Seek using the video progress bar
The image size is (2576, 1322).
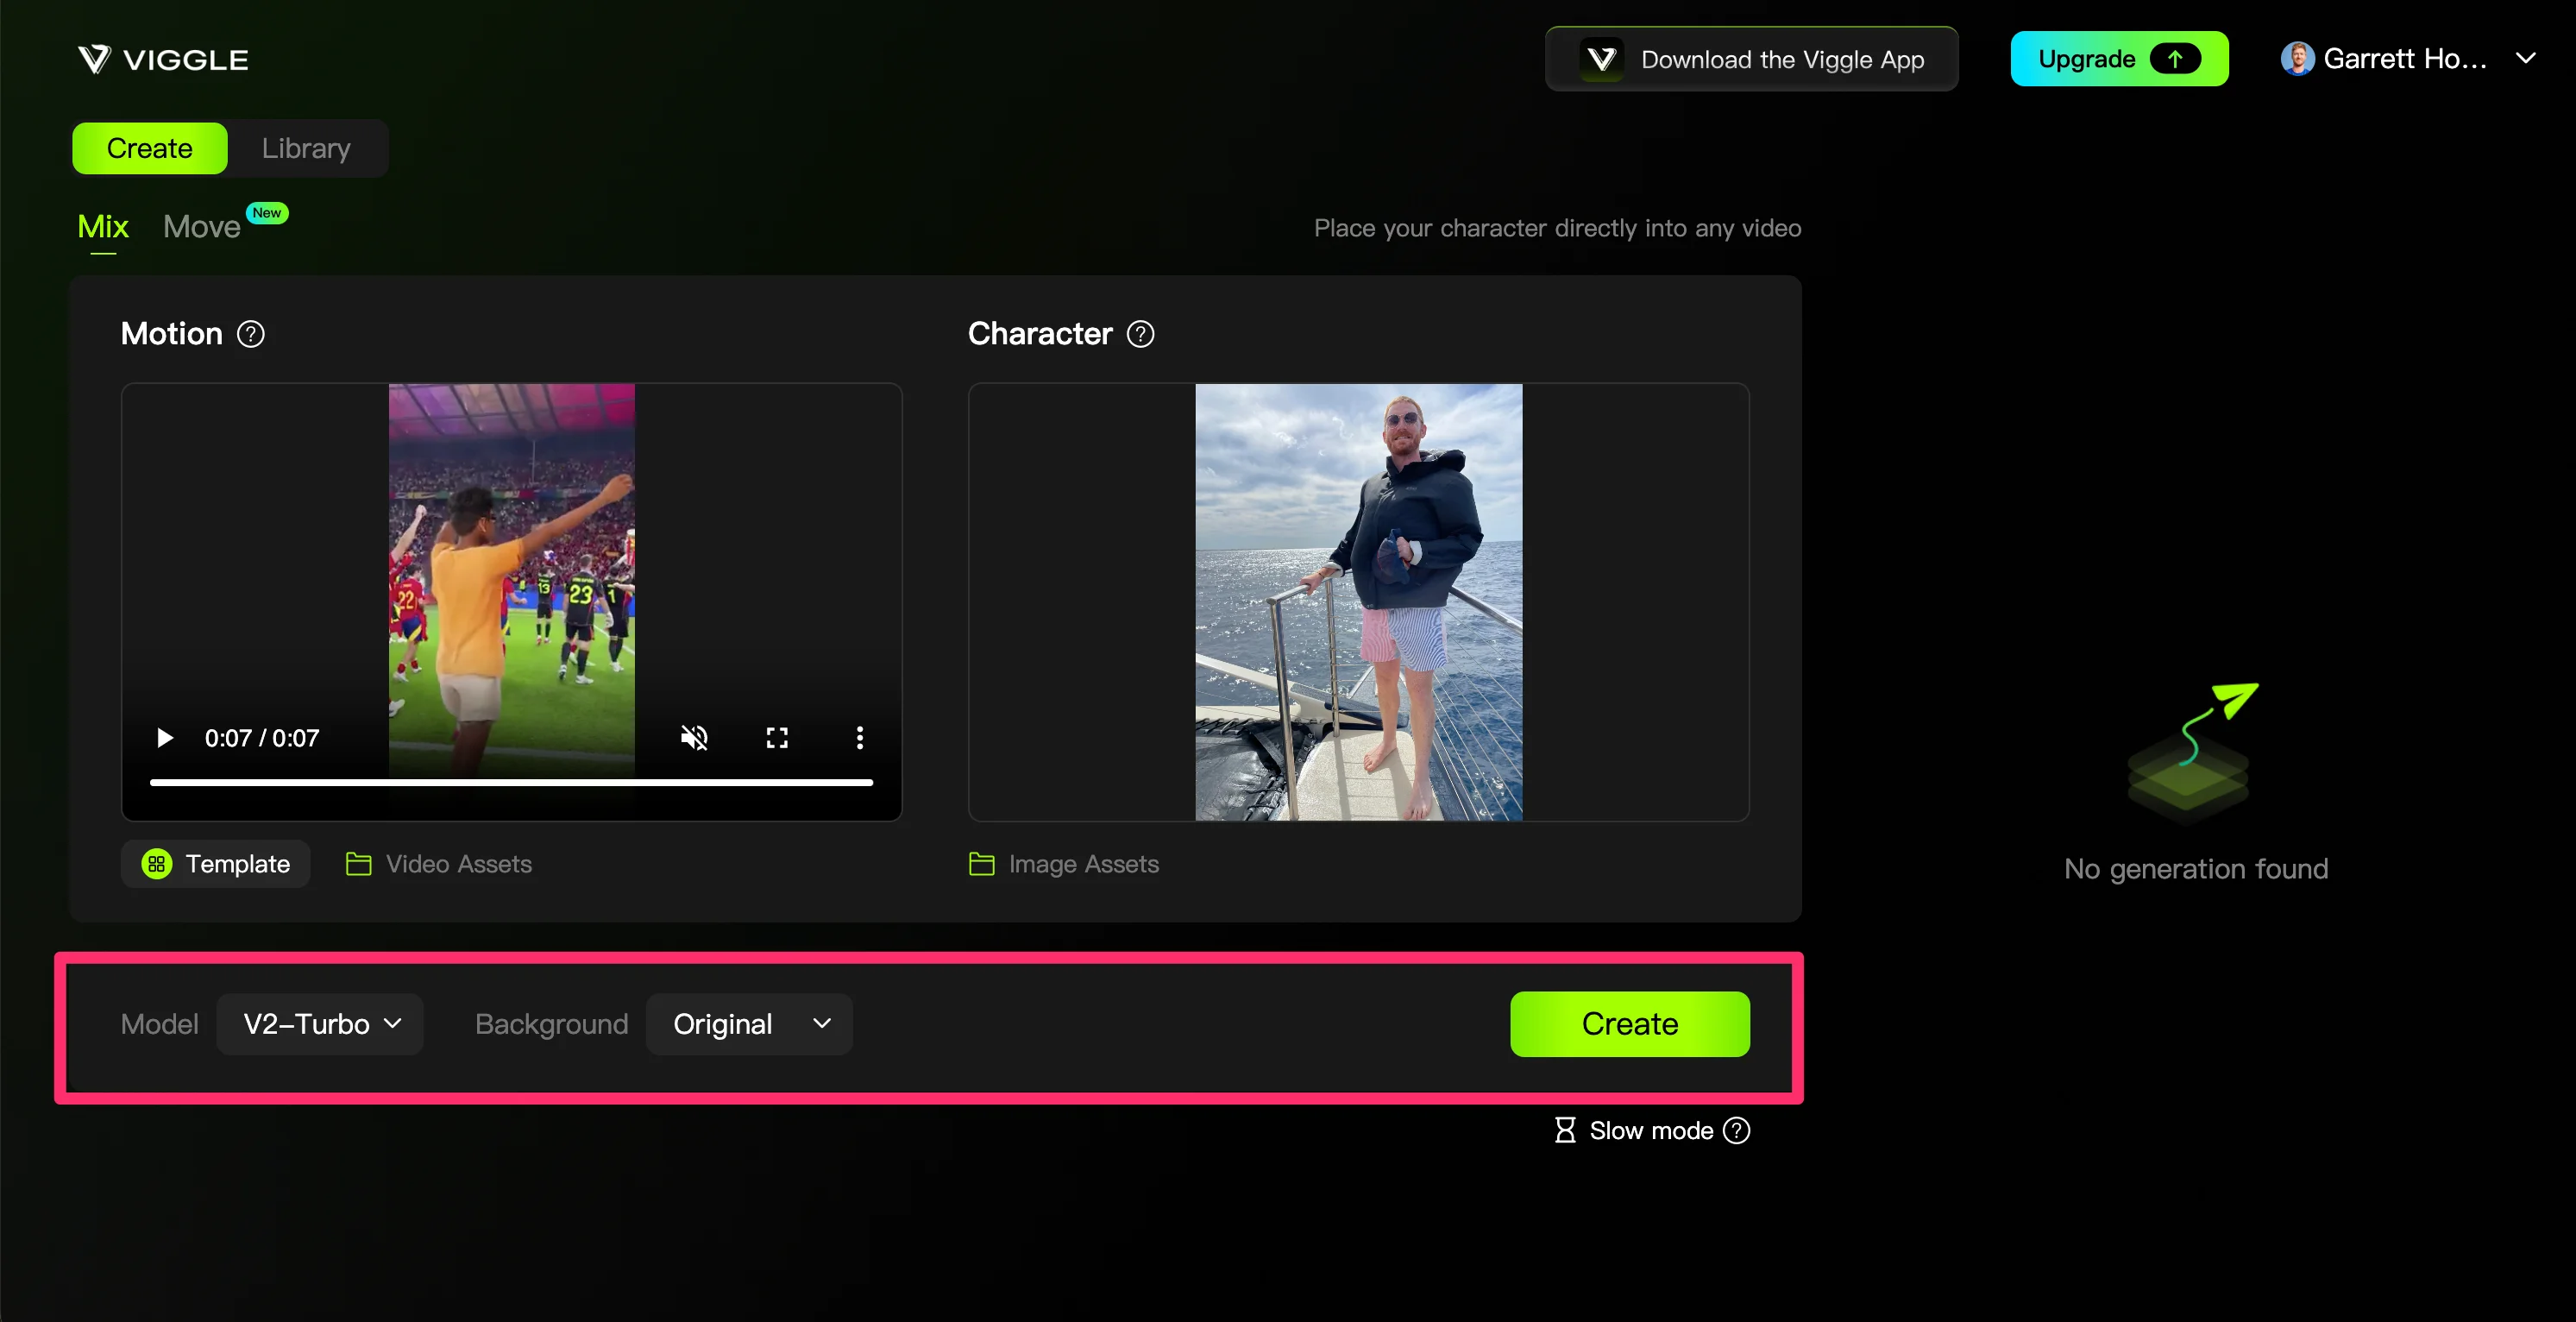pyautogui.click(x=511, y=782)
